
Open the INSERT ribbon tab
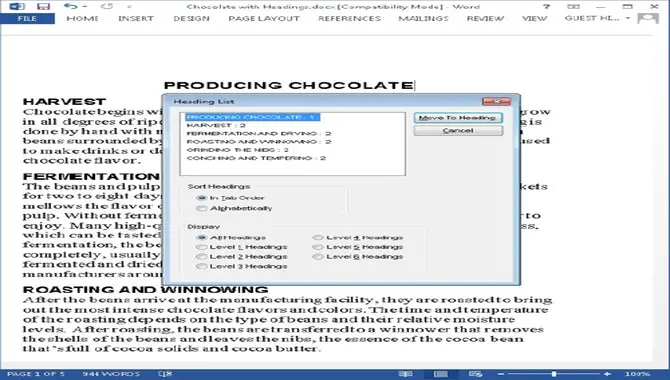pyautogui.click(x=136, y=18)
